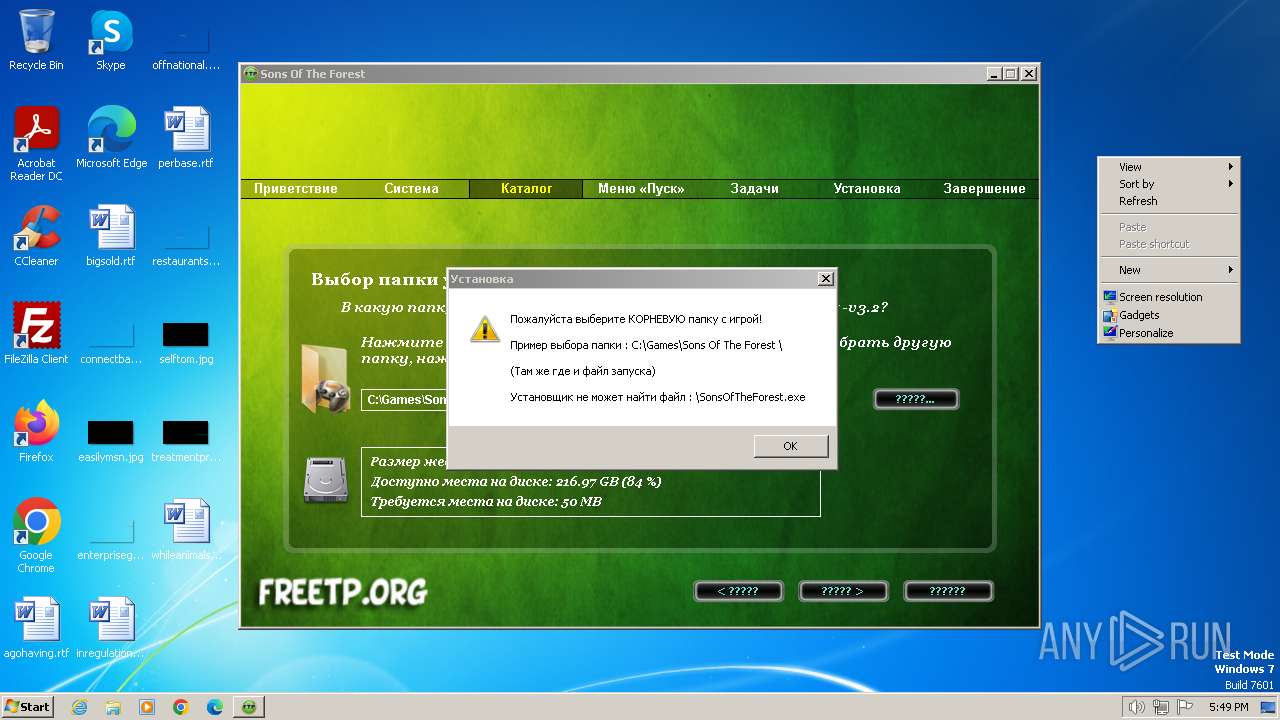Select the enterpriseg desktop file

[110, 536]
